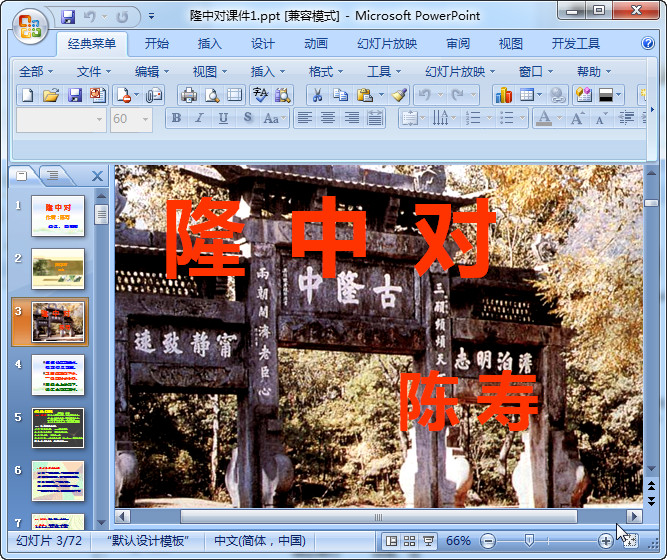Open a file with the folder icon
667x560 pixels.
pos(51,95)
